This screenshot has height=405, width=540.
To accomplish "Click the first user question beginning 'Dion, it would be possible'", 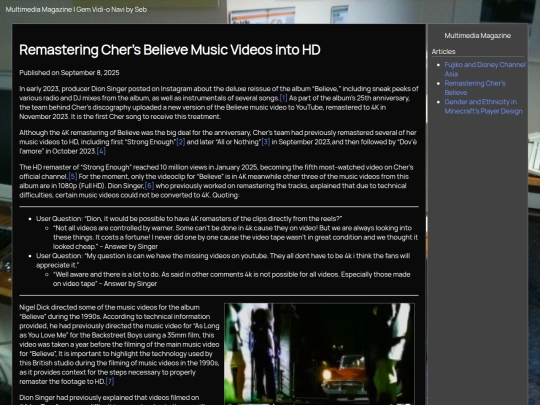I will (189, 219).
